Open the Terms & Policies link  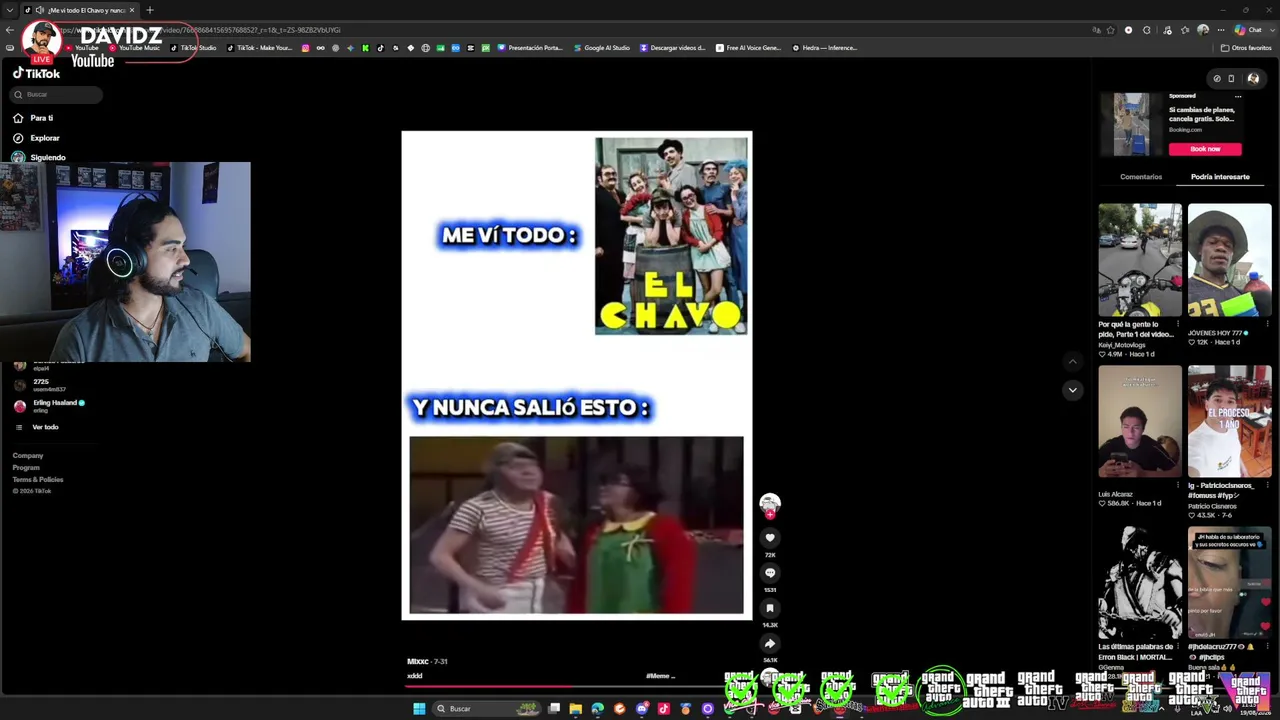click(38, 480)
